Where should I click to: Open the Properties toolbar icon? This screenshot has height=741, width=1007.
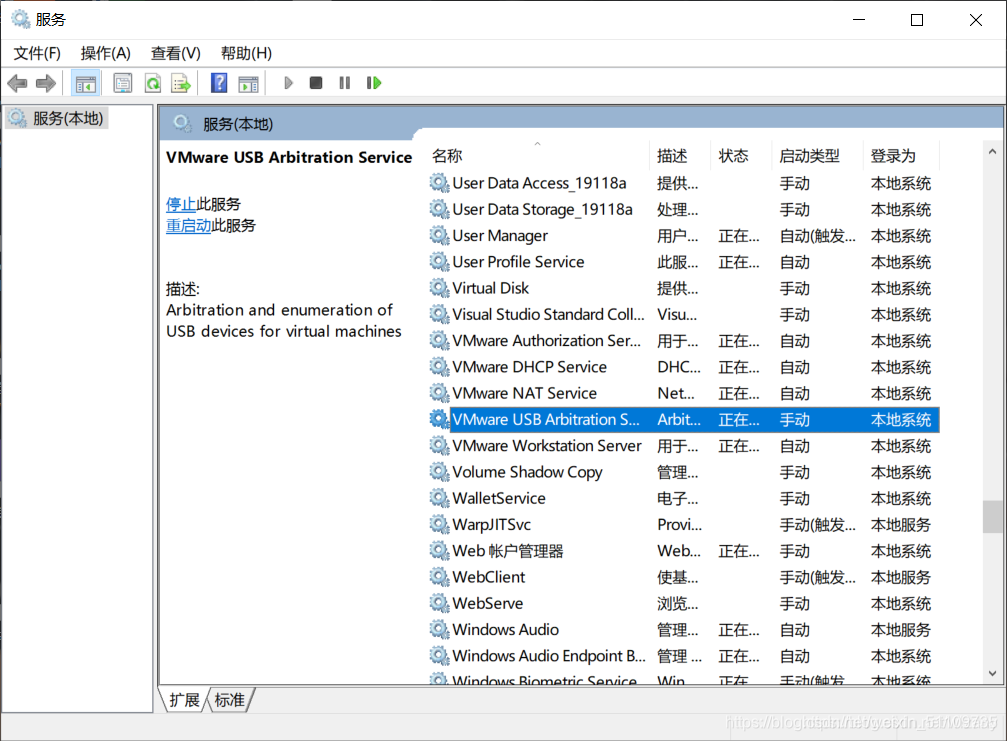click(x=123, y=83)
